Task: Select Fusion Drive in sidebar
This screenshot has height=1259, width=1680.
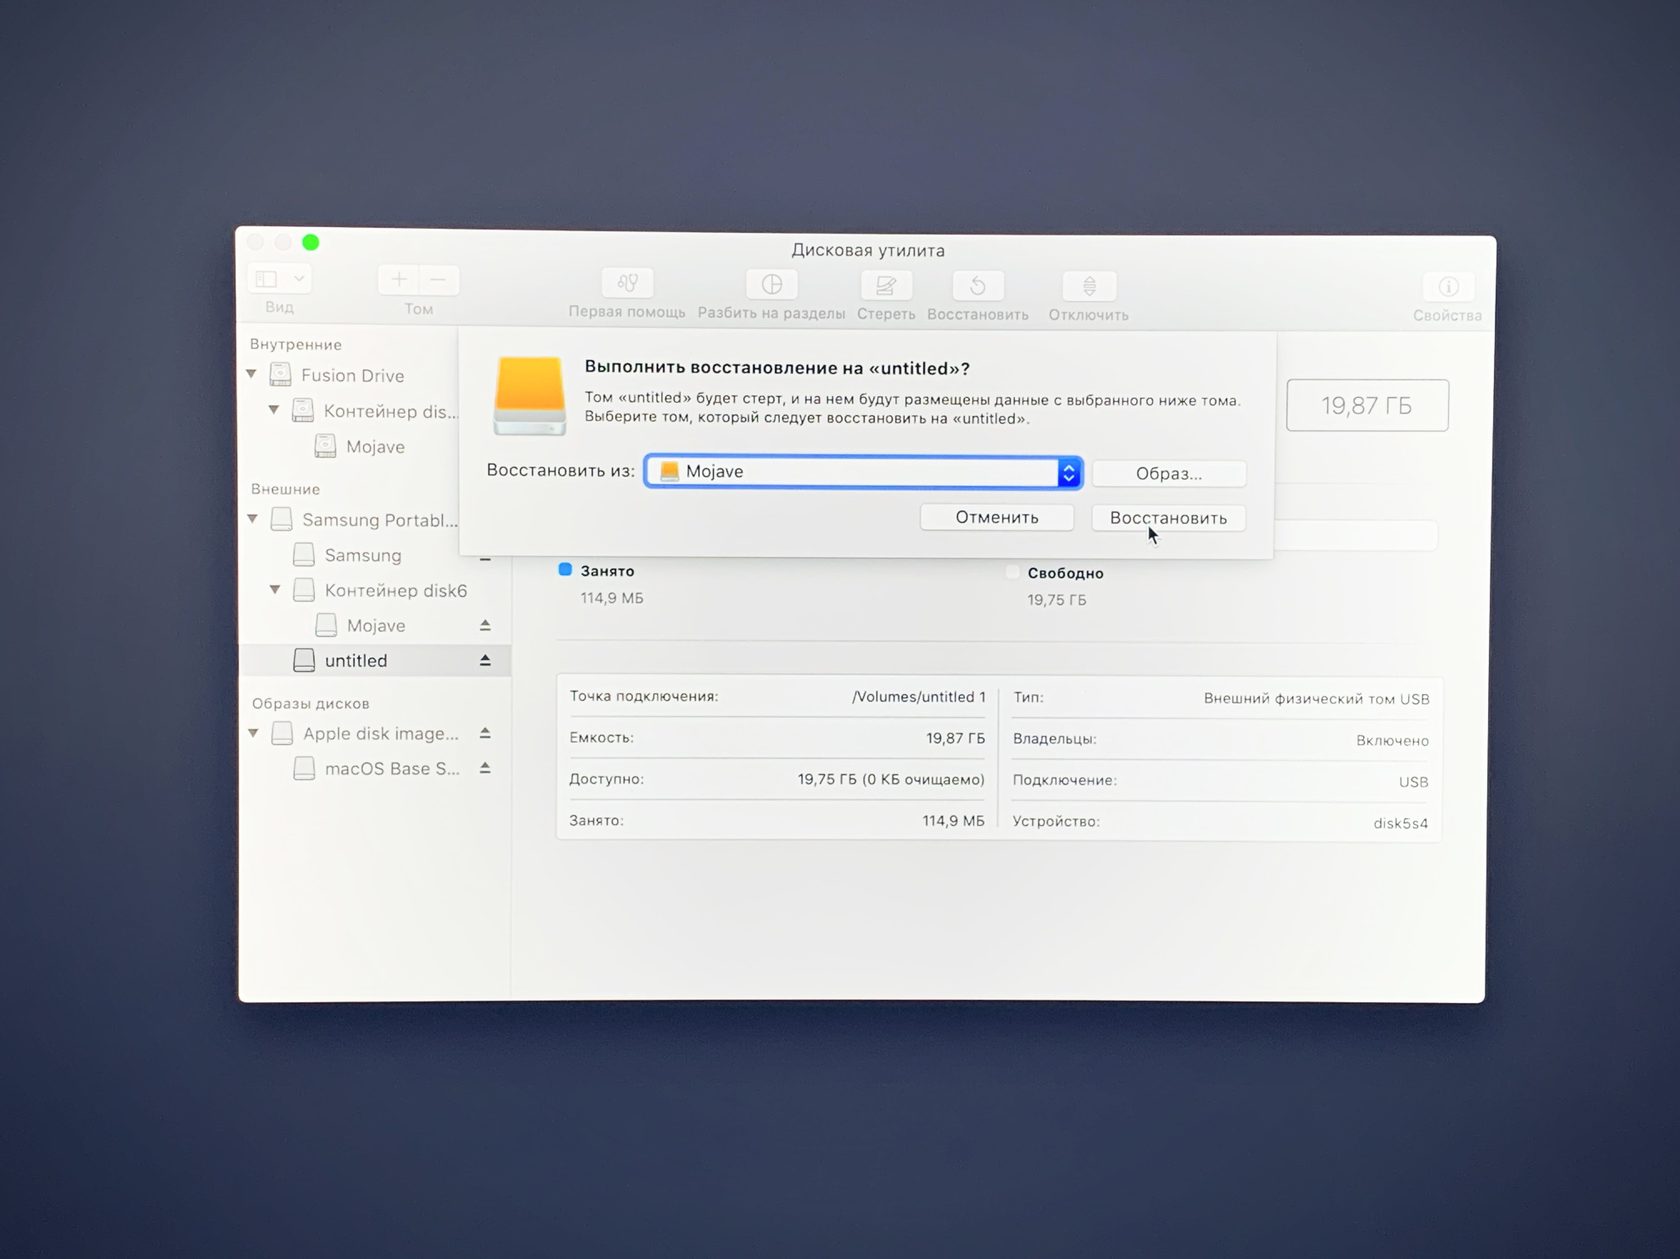Action: click(x=353, y=375)
